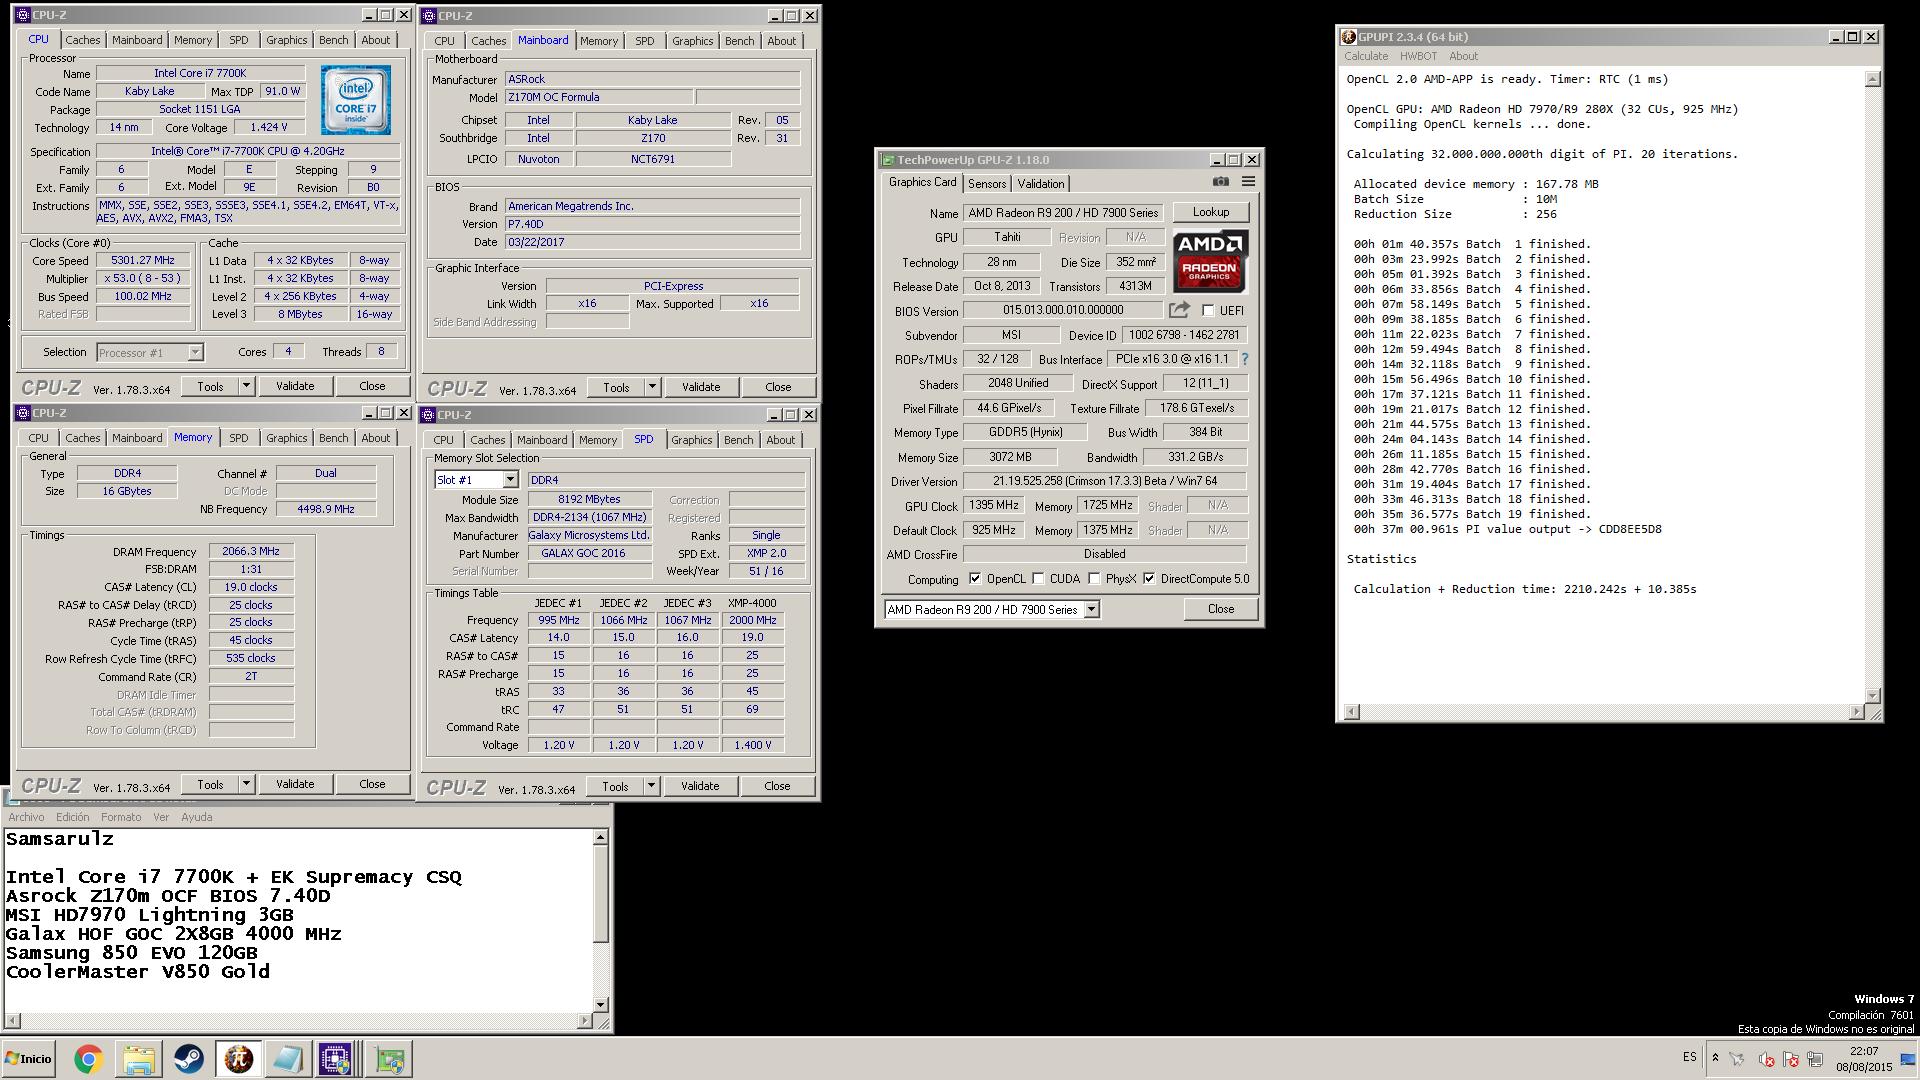Viewport: 1920px width, 1080px height.
Task: Click the AMD Radeon Graphics logo in GPU-Z
Action: [1210, 261]
